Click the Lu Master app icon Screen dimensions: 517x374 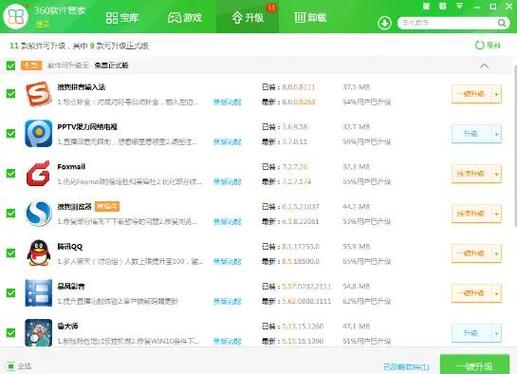(39, 333)
